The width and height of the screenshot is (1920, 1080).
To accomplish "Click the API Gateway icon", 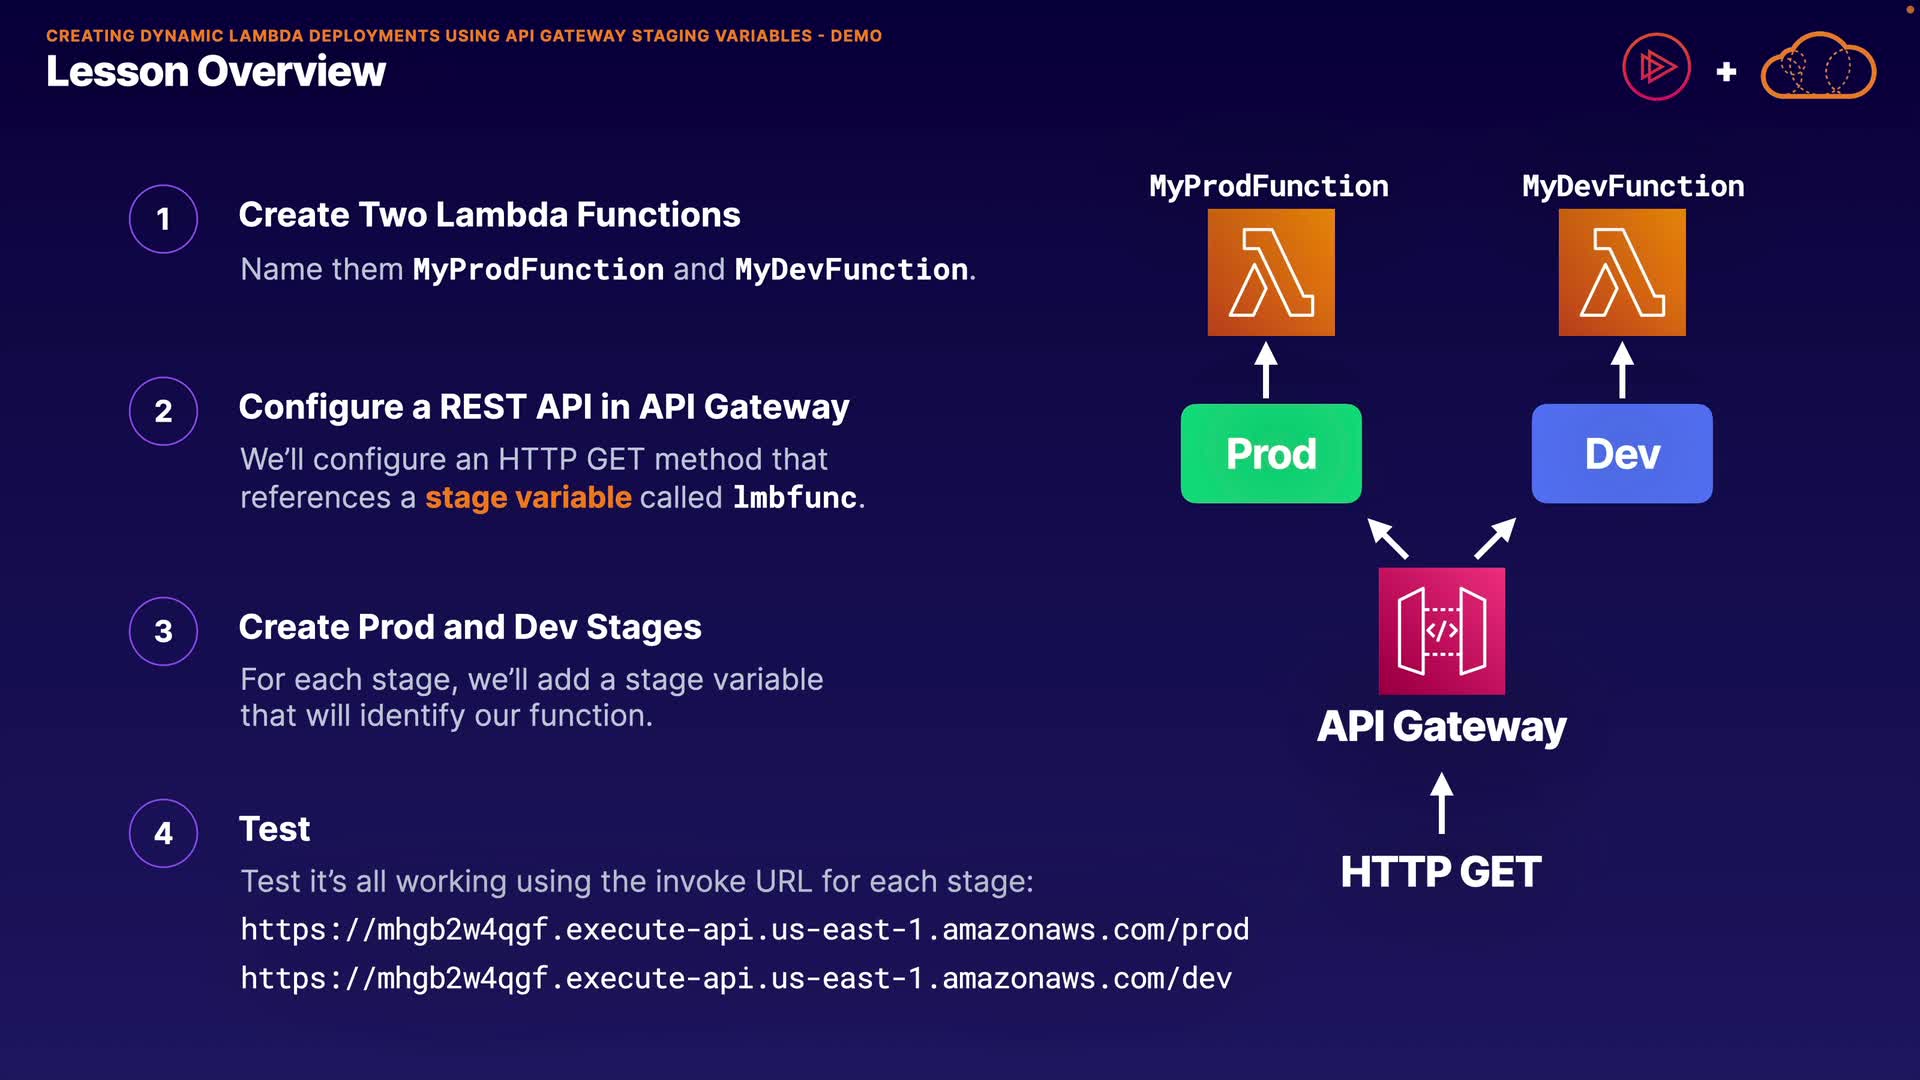I will pos(1441,631).
